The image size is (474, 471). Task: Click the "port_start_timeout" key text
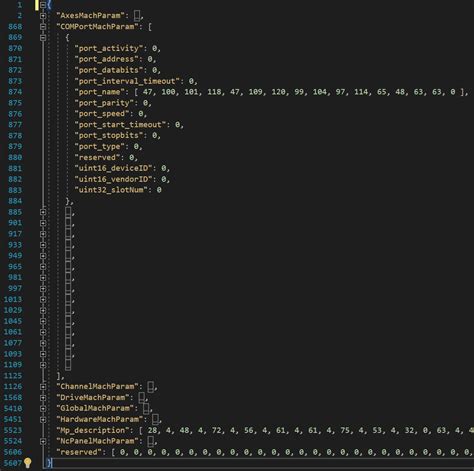tap(120, 125)
